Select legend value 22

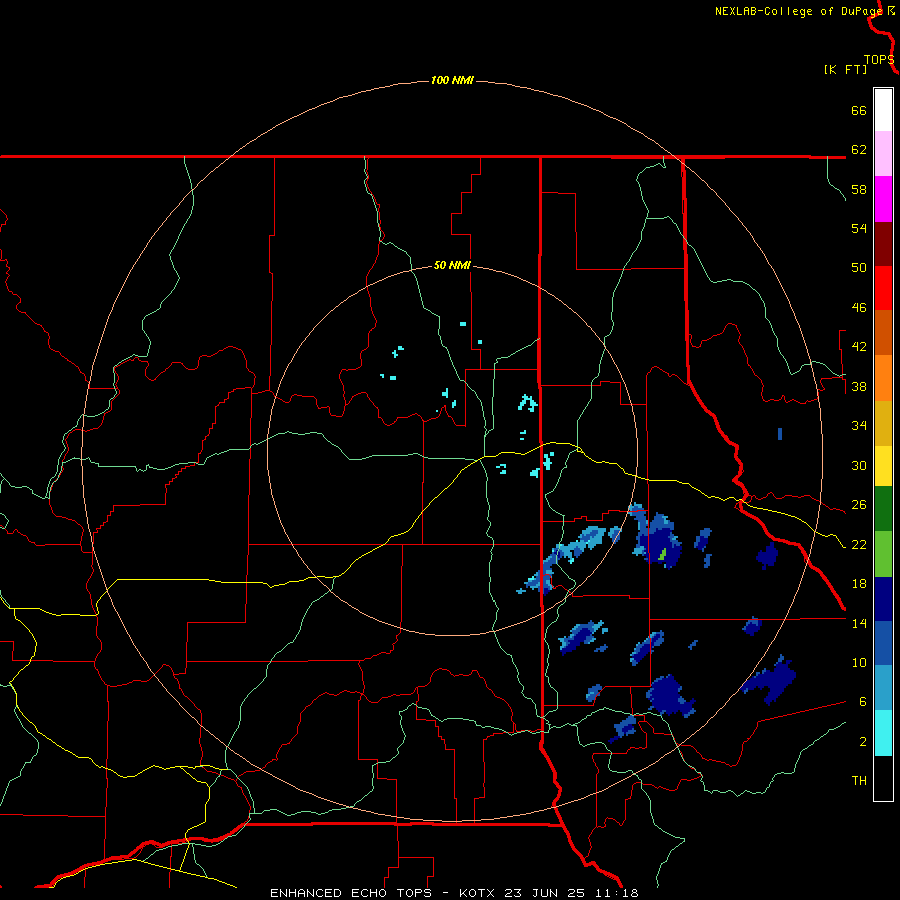point(859,544)
